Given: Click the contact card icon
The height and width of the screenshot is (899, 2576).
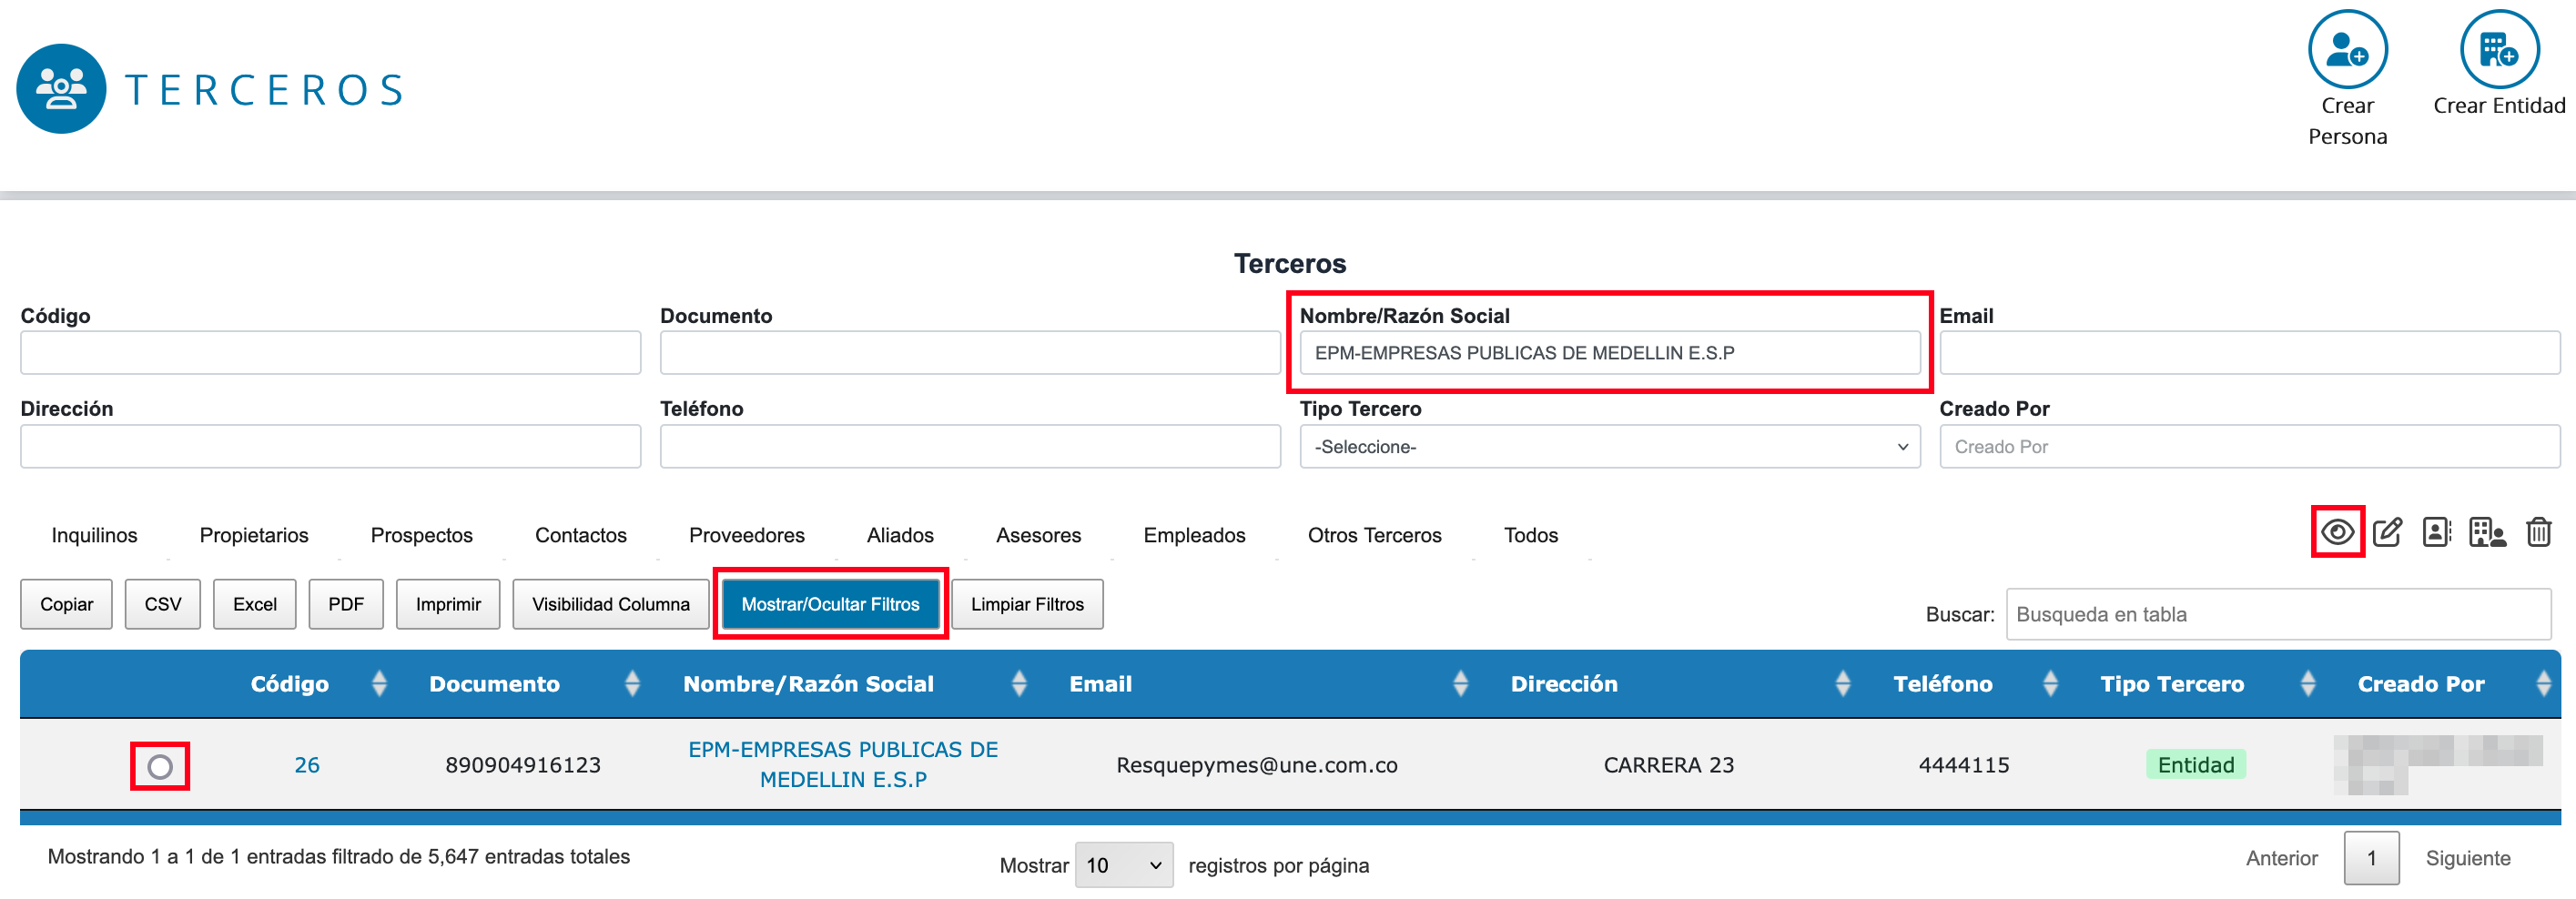Looking at the screenshot, I should (x=2436, y=532).
